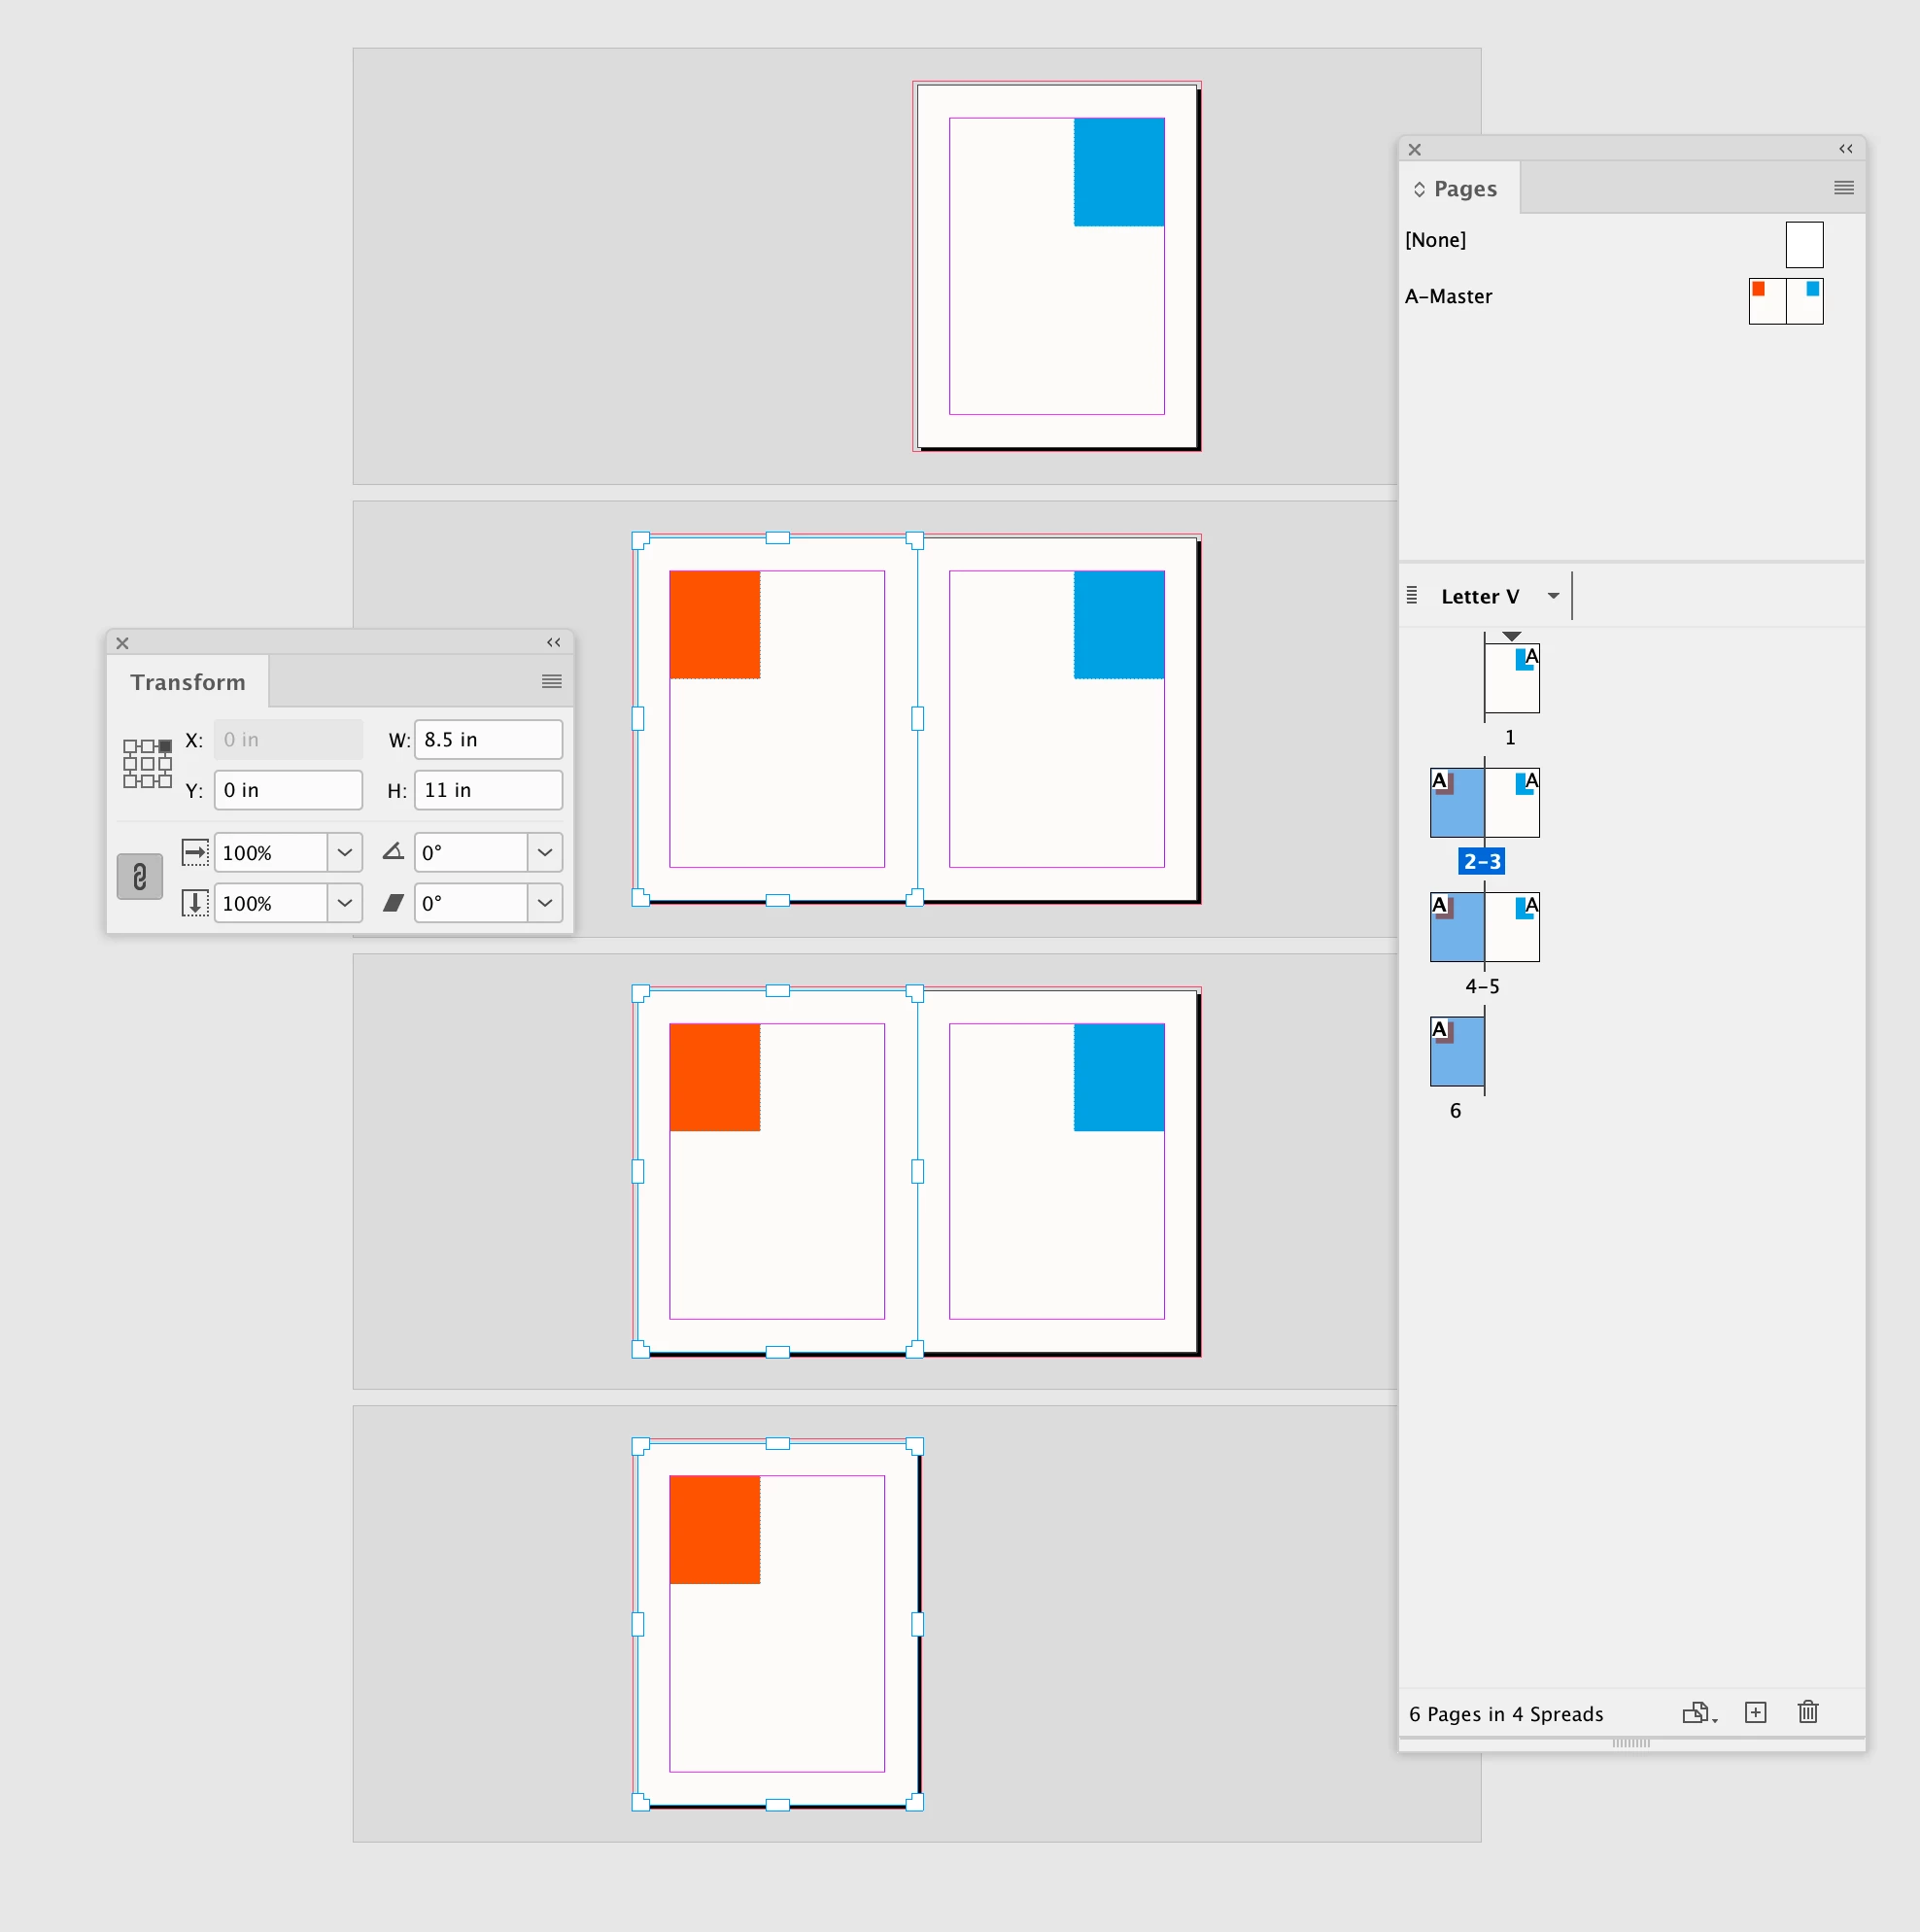Open the Scale X Percentage dropdown
Image resolution: width=1920 pixels, height=1932 pixels.
[x=344, y=852]
